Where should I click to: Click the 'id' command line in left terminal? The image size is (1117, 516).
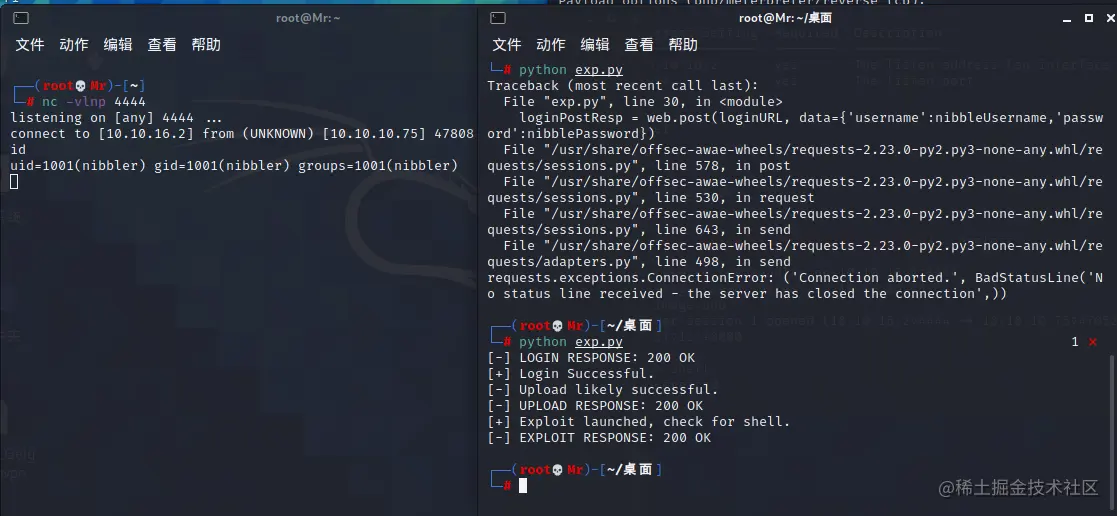coord(18,150)
